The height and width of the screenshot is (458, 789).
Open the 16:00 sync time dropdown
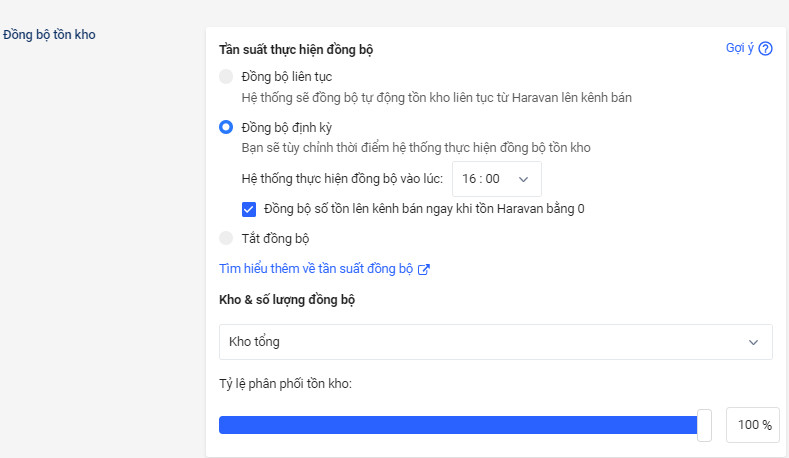coord(496,179)
